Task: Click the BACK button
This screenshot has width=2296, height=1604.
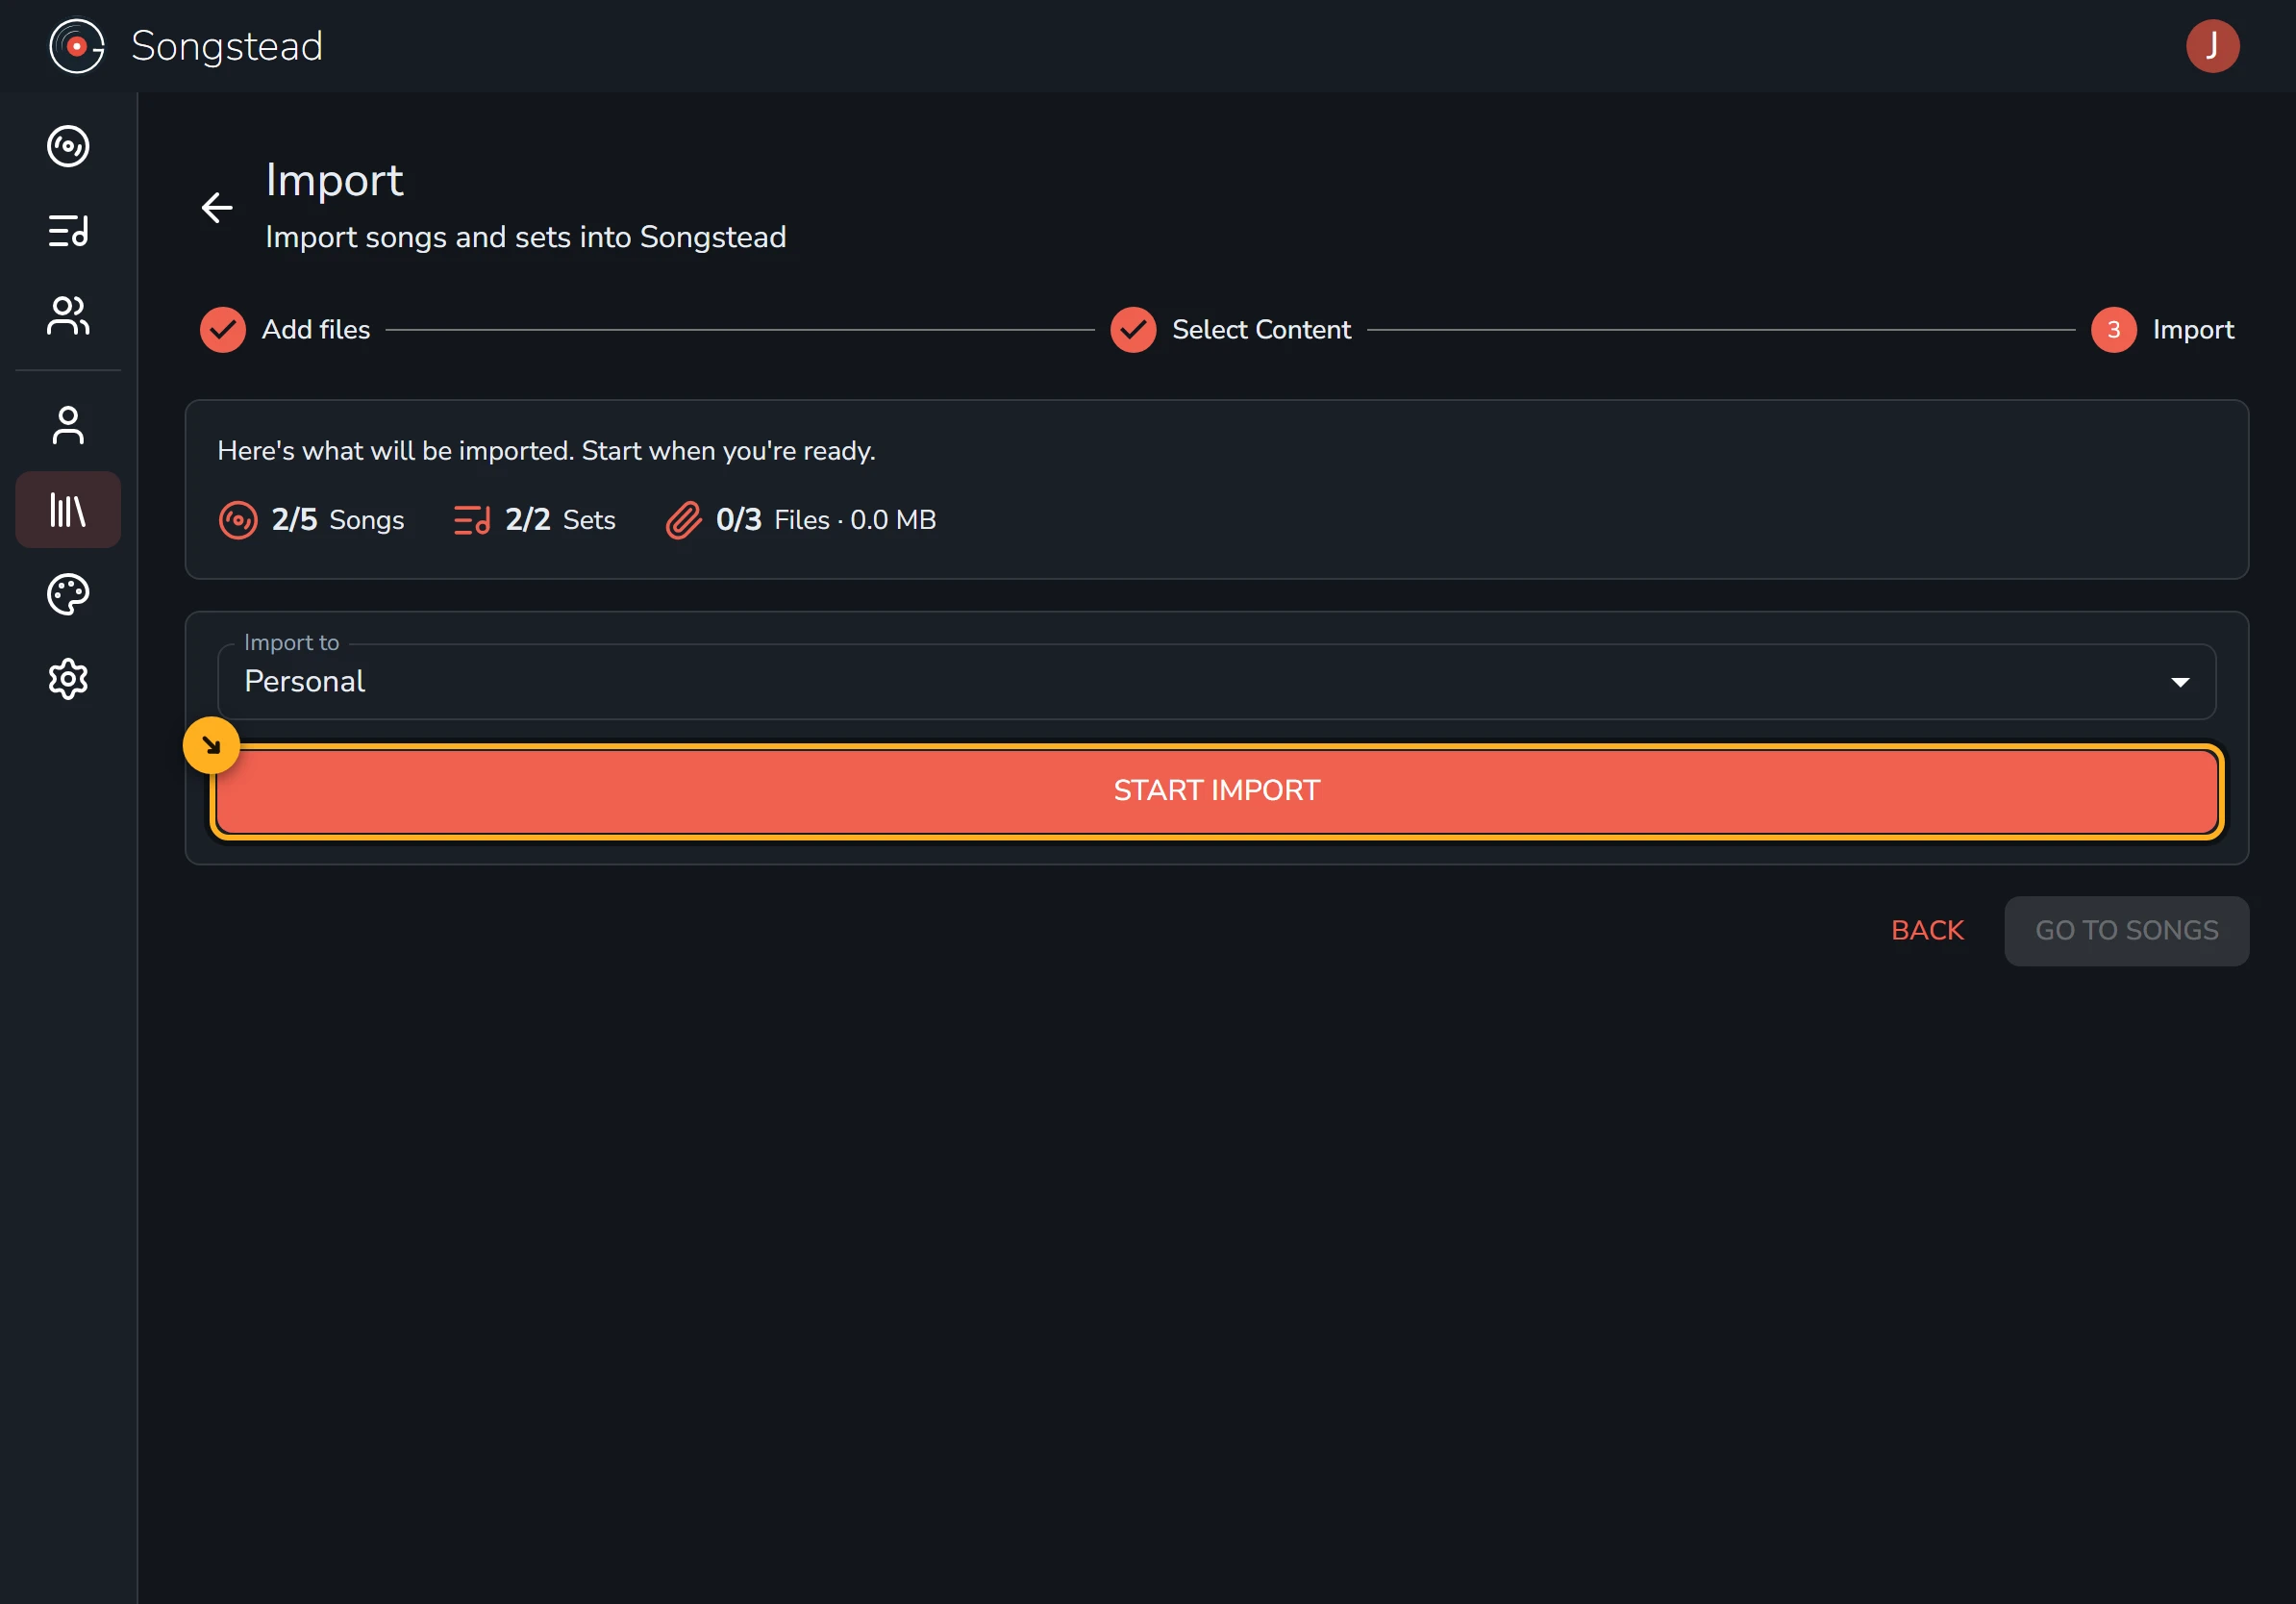Action: [x=1927, y=931]
